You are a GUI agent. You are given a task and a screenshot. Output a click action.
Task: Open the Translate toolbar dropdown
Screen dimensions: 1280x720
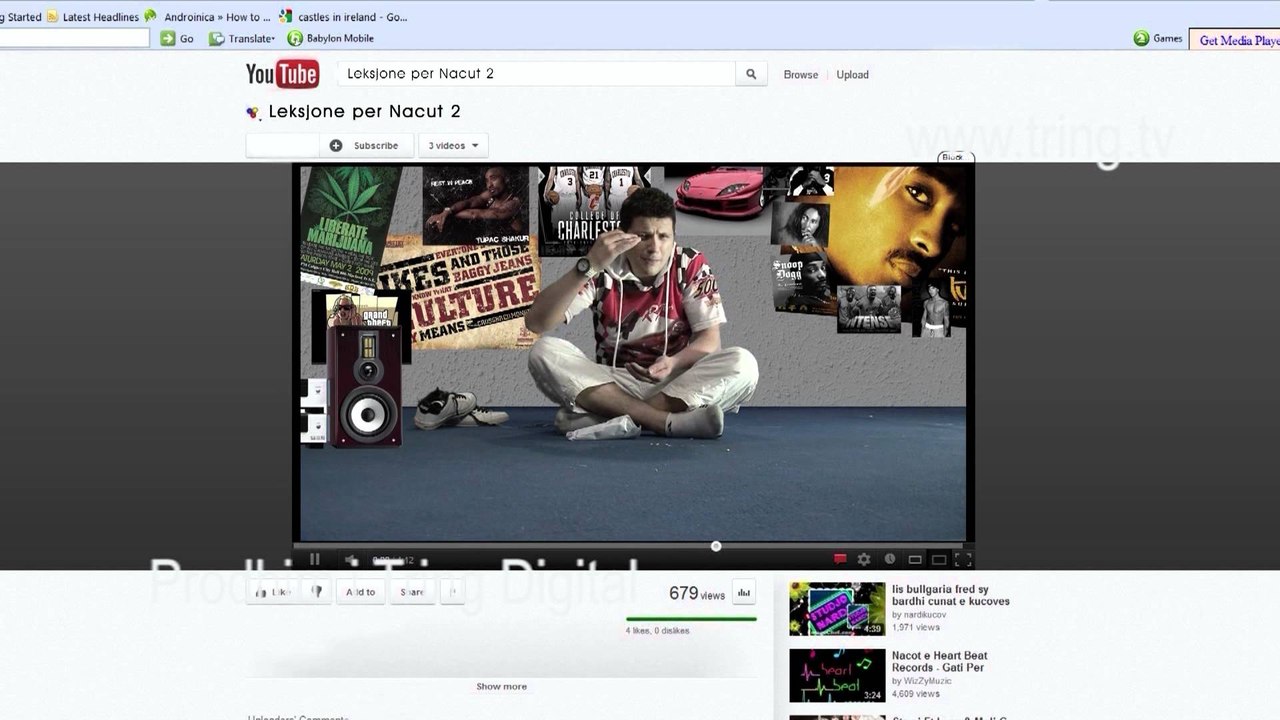(x=242, y=38)
